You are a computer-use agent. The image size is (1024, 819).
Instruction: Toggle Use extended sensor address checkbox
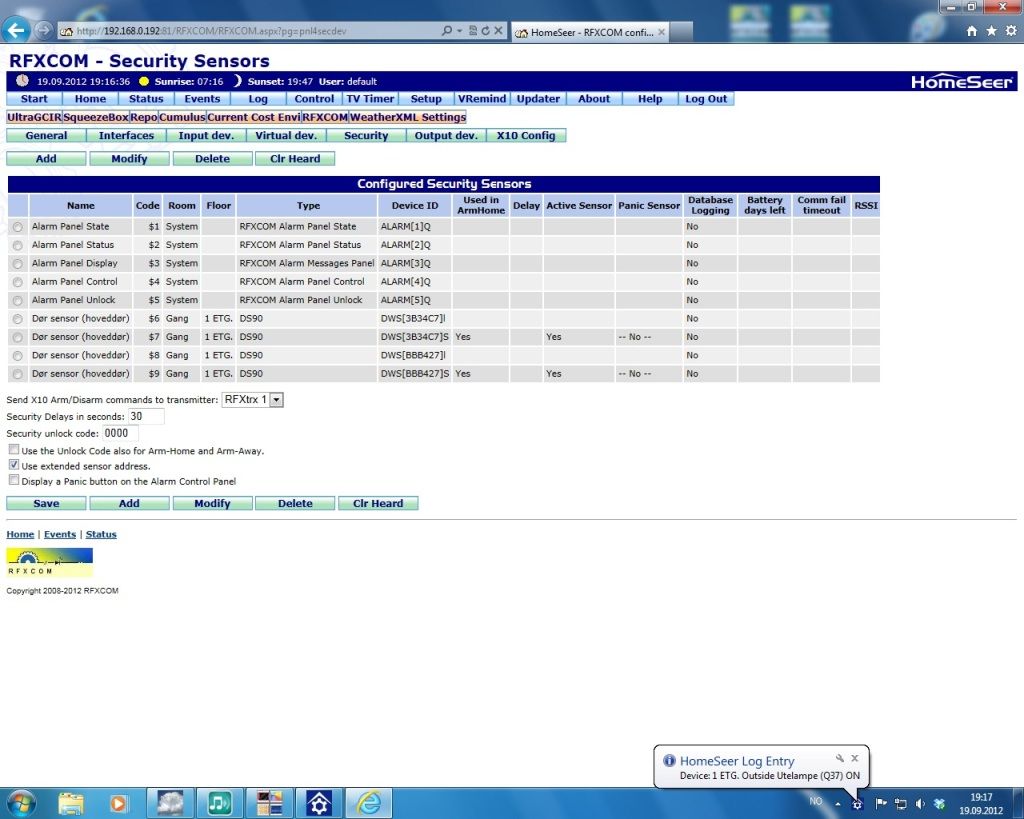[14, 465]
